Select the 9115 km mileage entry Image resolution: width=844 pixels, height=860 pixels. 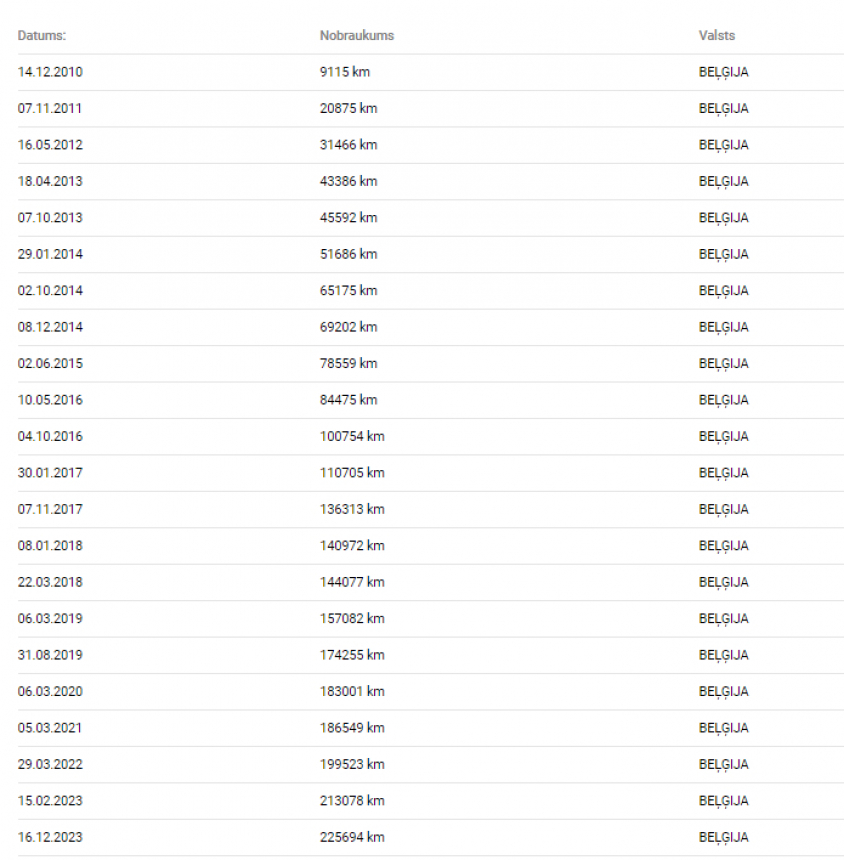pos(345,72)
